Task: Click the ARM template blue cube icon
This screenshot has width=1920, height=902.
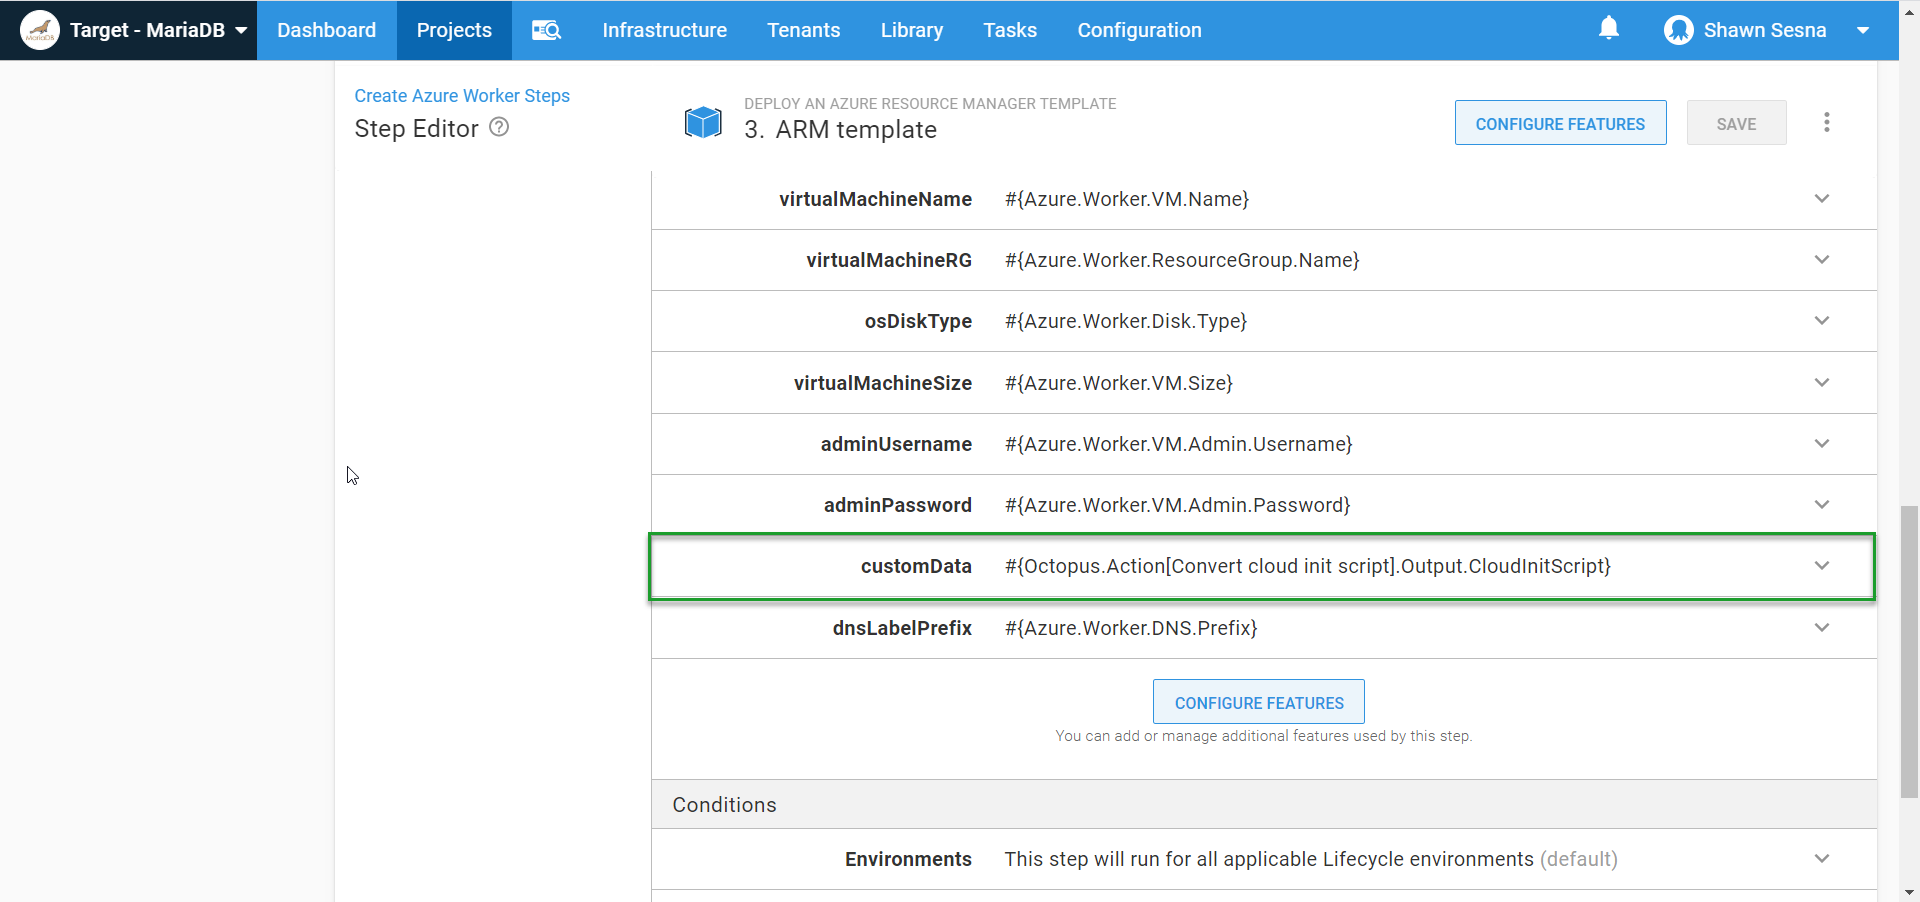Action: tap(703, 122)
